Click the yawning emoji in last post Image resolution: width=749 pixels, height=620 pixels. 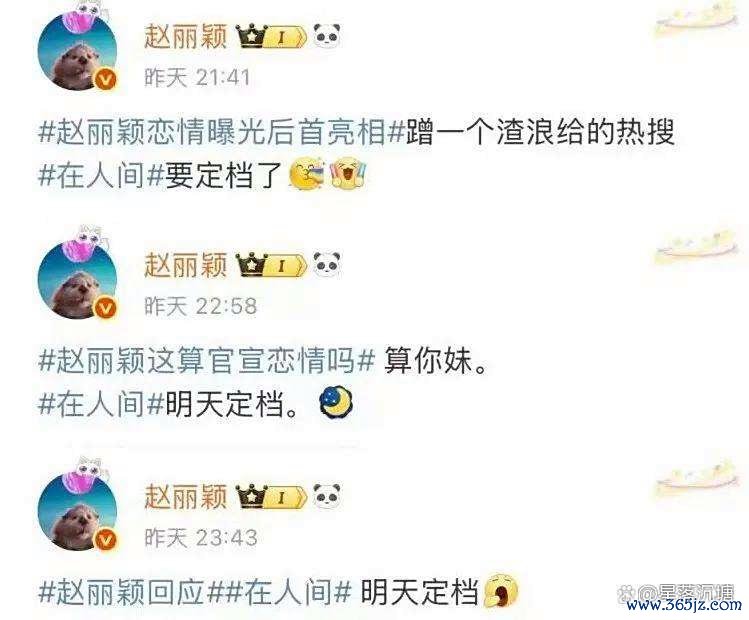501,590
